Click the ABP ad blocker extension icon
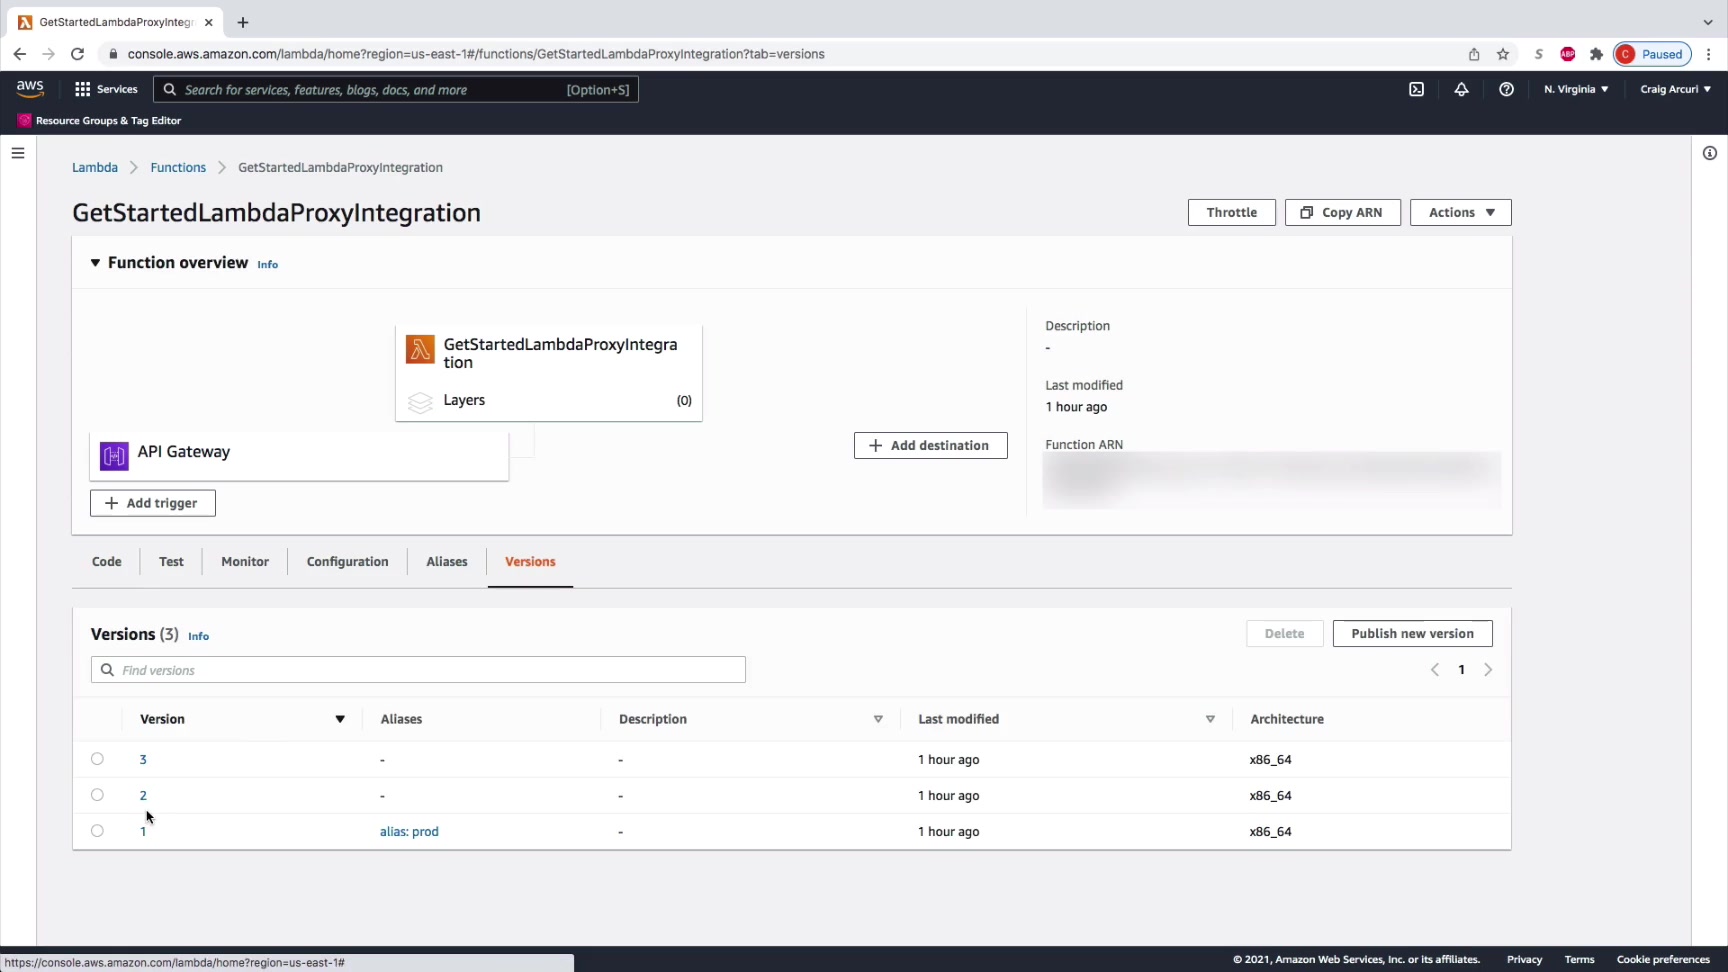The width and height of the screenshot is (1728, 972). tap(1568, 54)
